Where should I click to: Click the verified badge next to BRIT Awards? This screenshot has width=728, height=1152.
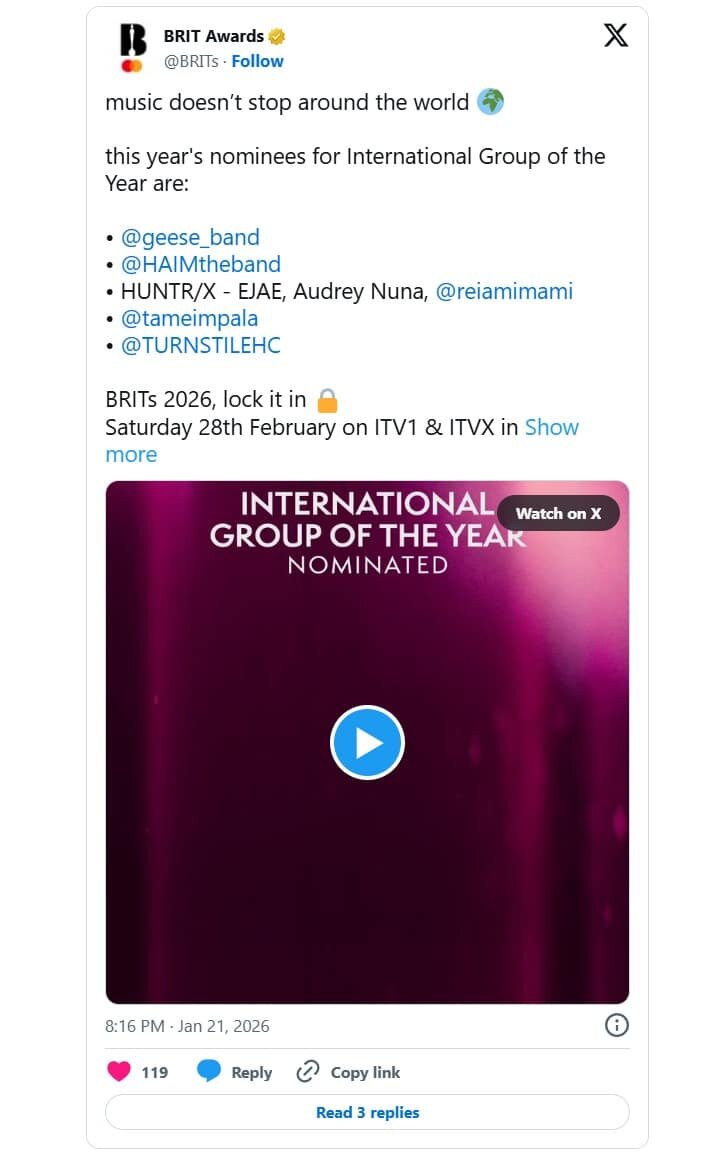pyautogui.click(x=275, y=35)
